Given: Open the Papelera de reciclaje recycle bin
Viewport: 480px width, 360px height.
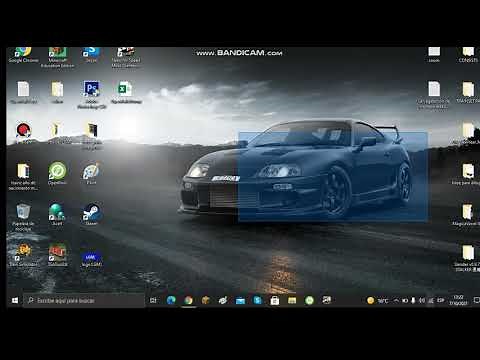Looking at the screenshot, I should 23,217.
